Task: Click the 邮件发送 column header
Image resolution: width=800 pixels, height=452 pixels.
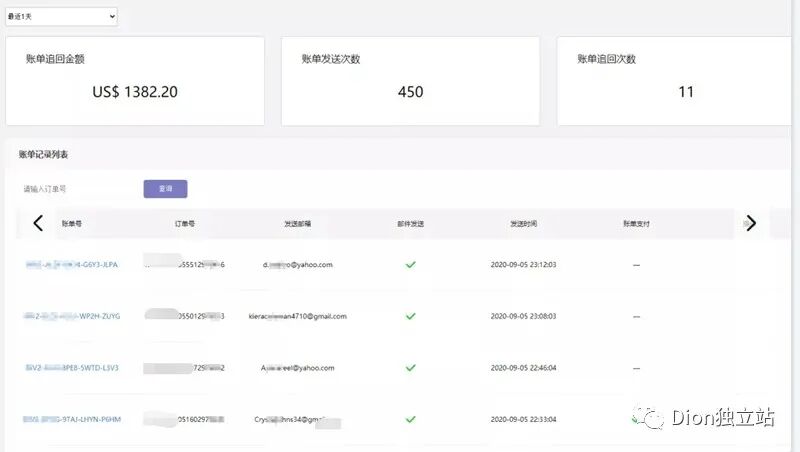Action: 410,223
